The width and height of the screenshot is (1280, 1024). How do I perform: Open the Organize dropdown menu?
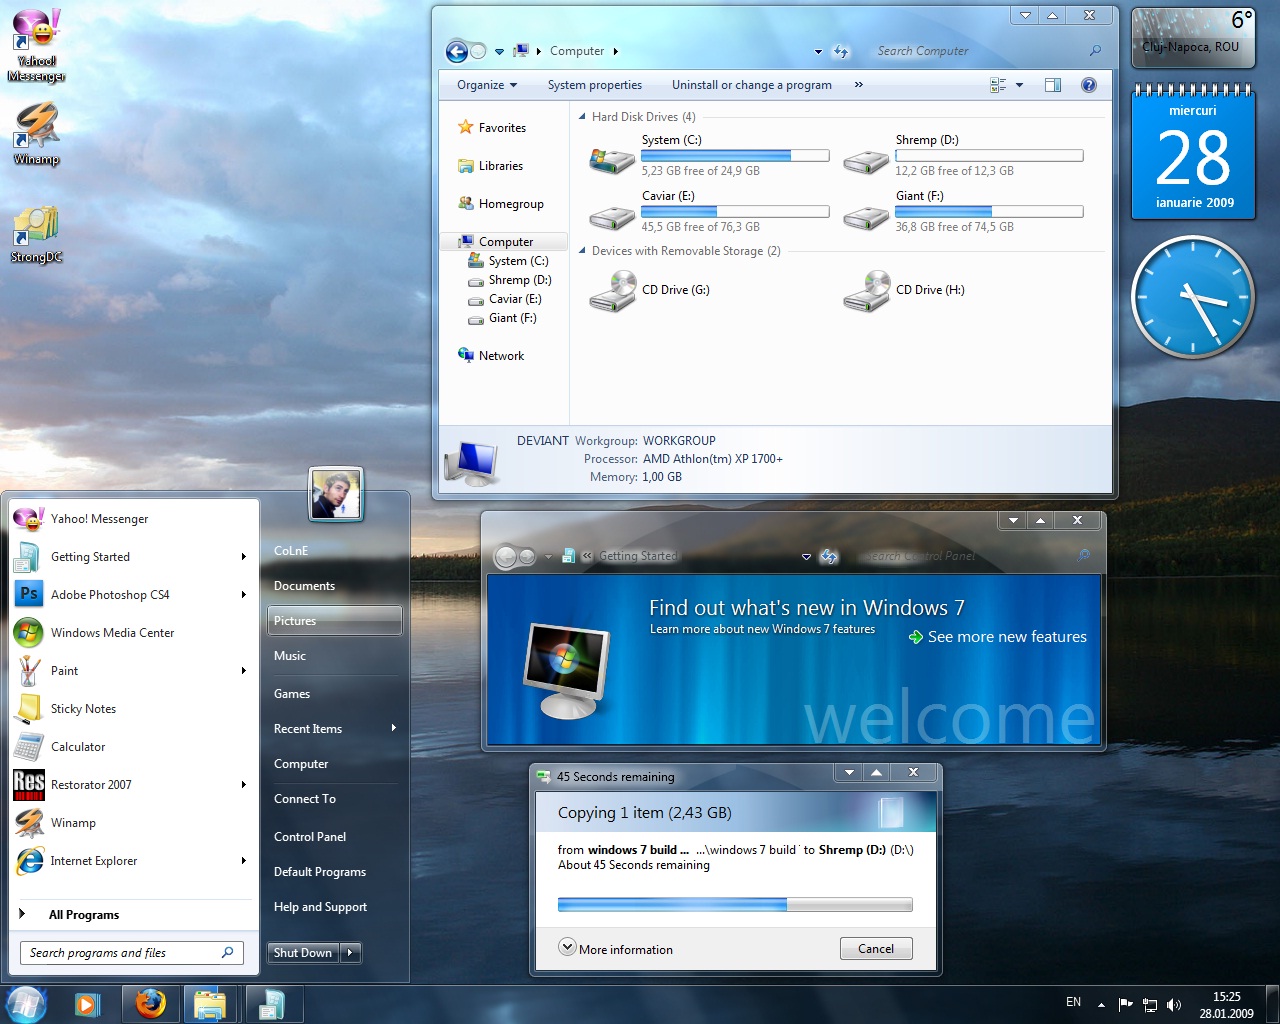[x=486, y=85]
